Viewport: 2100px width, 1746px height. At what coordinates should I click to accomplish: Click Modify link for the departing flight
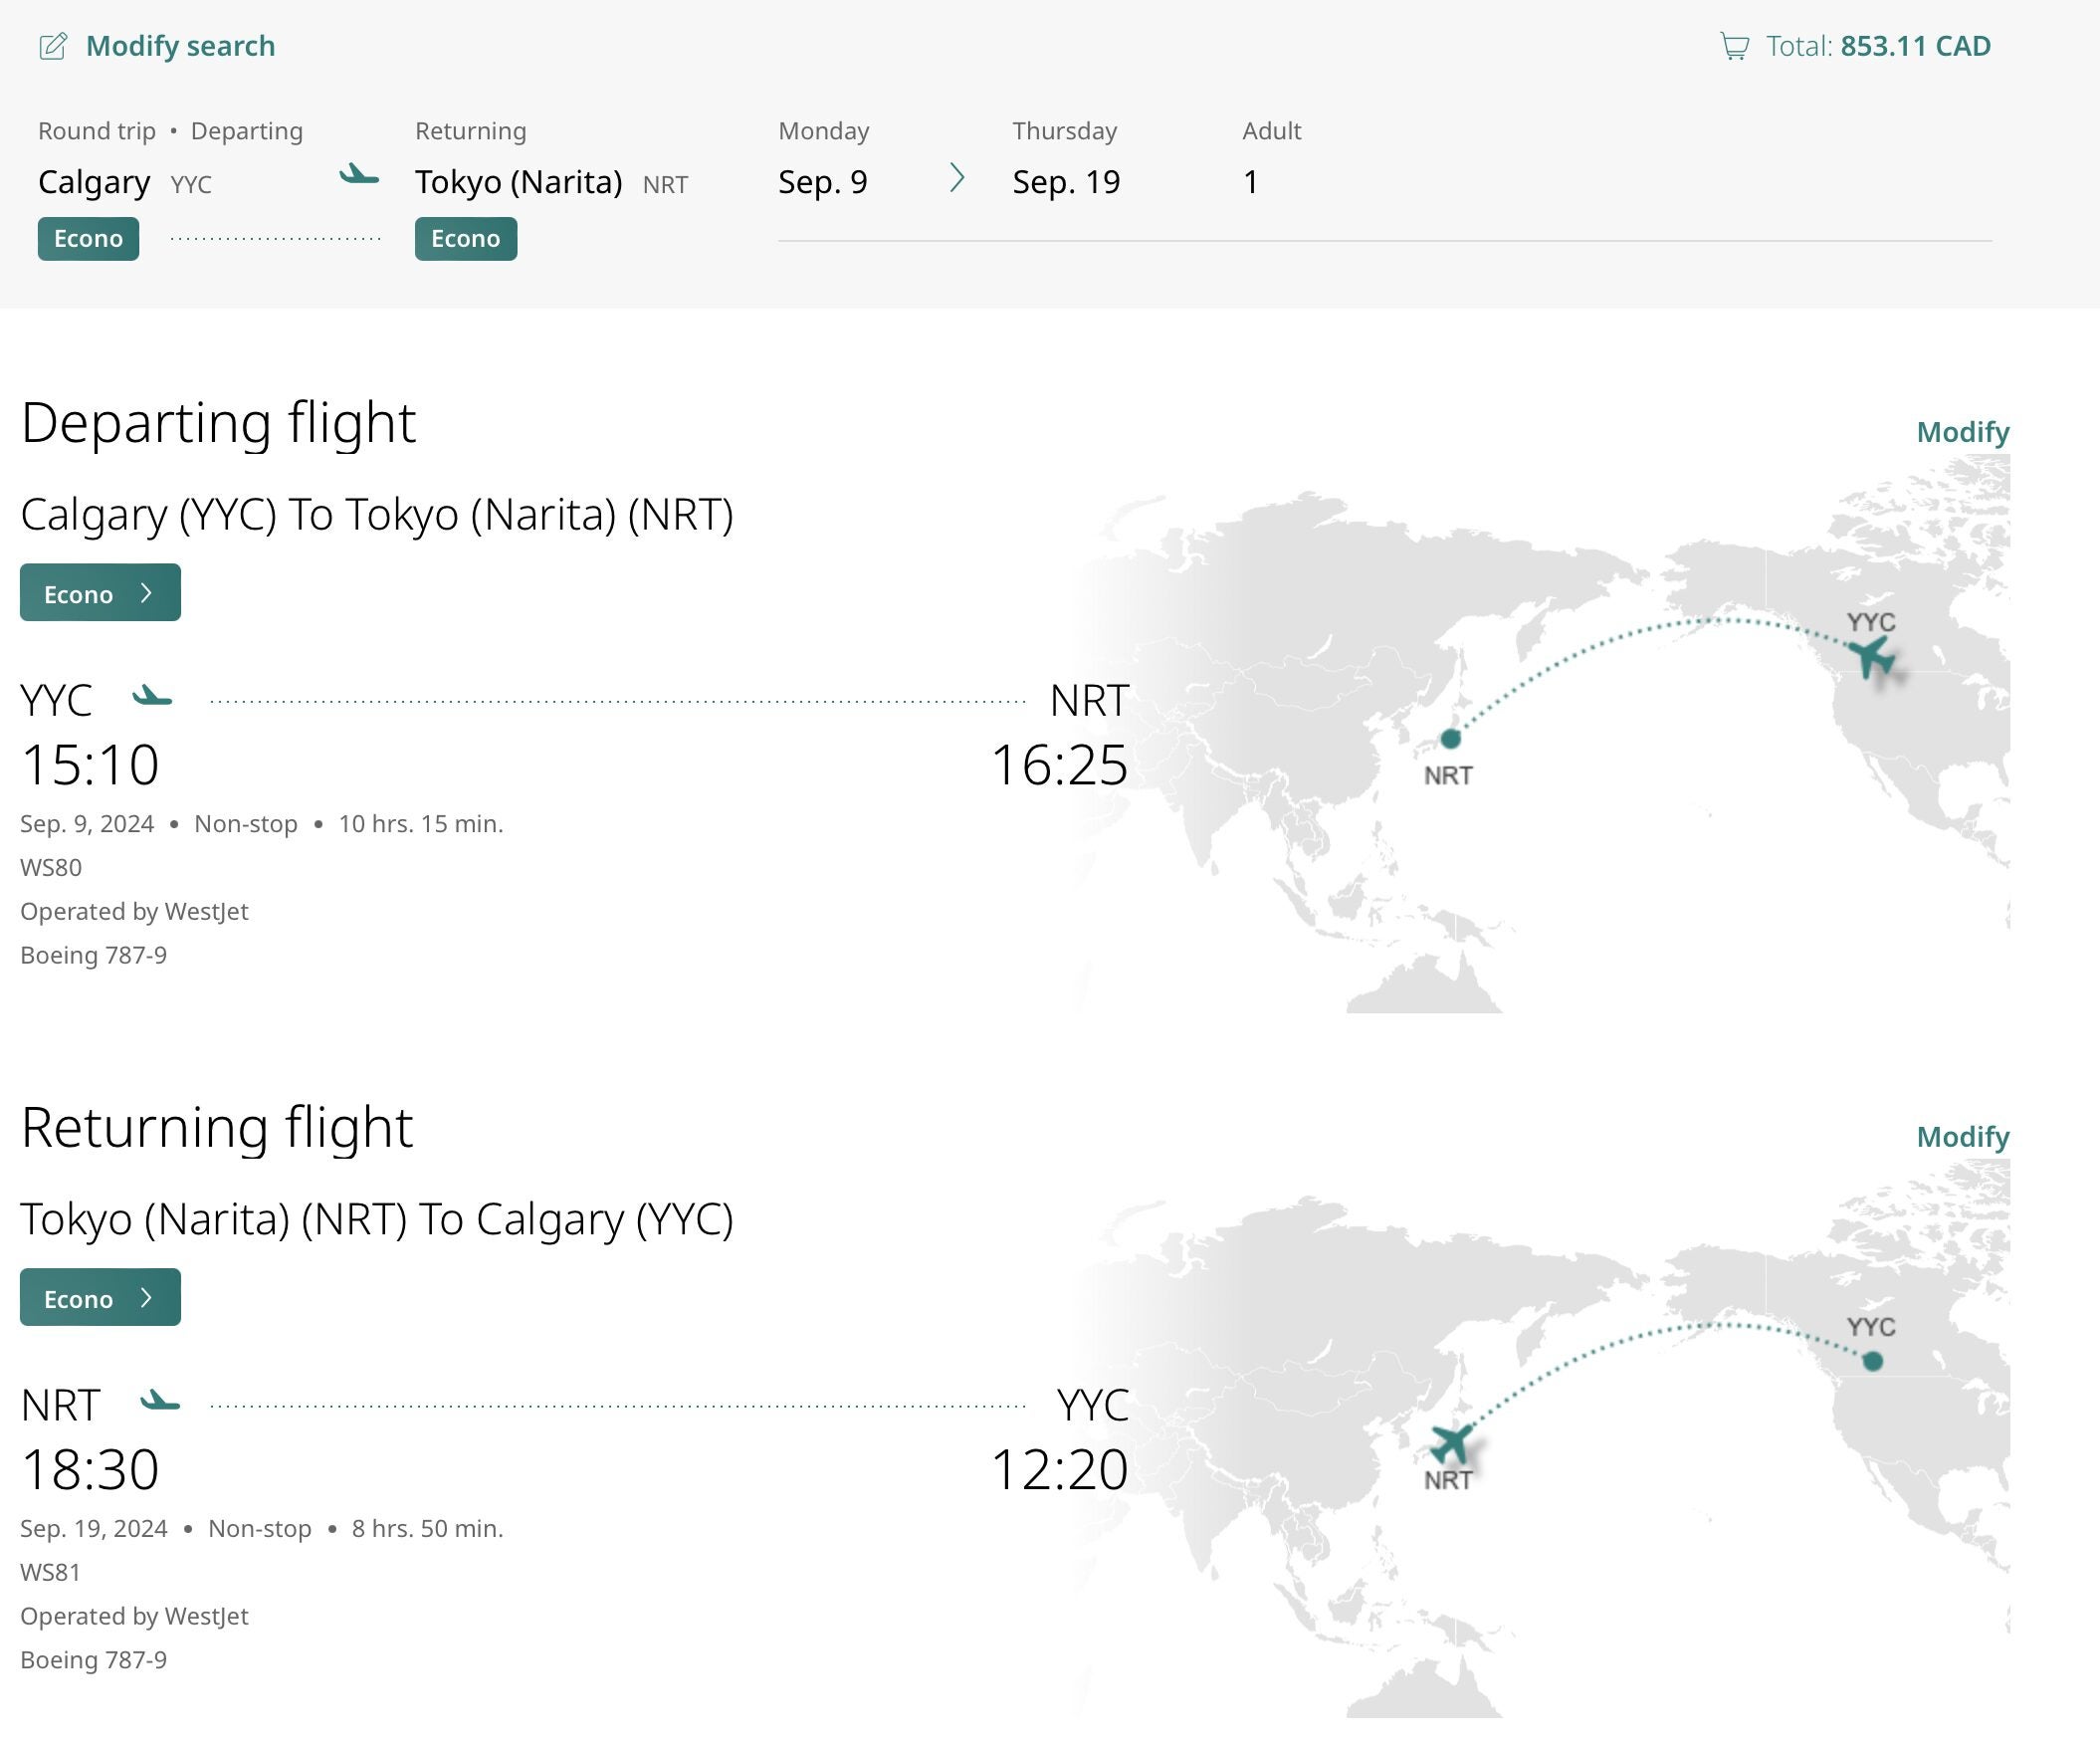[x=1962, y=432]
